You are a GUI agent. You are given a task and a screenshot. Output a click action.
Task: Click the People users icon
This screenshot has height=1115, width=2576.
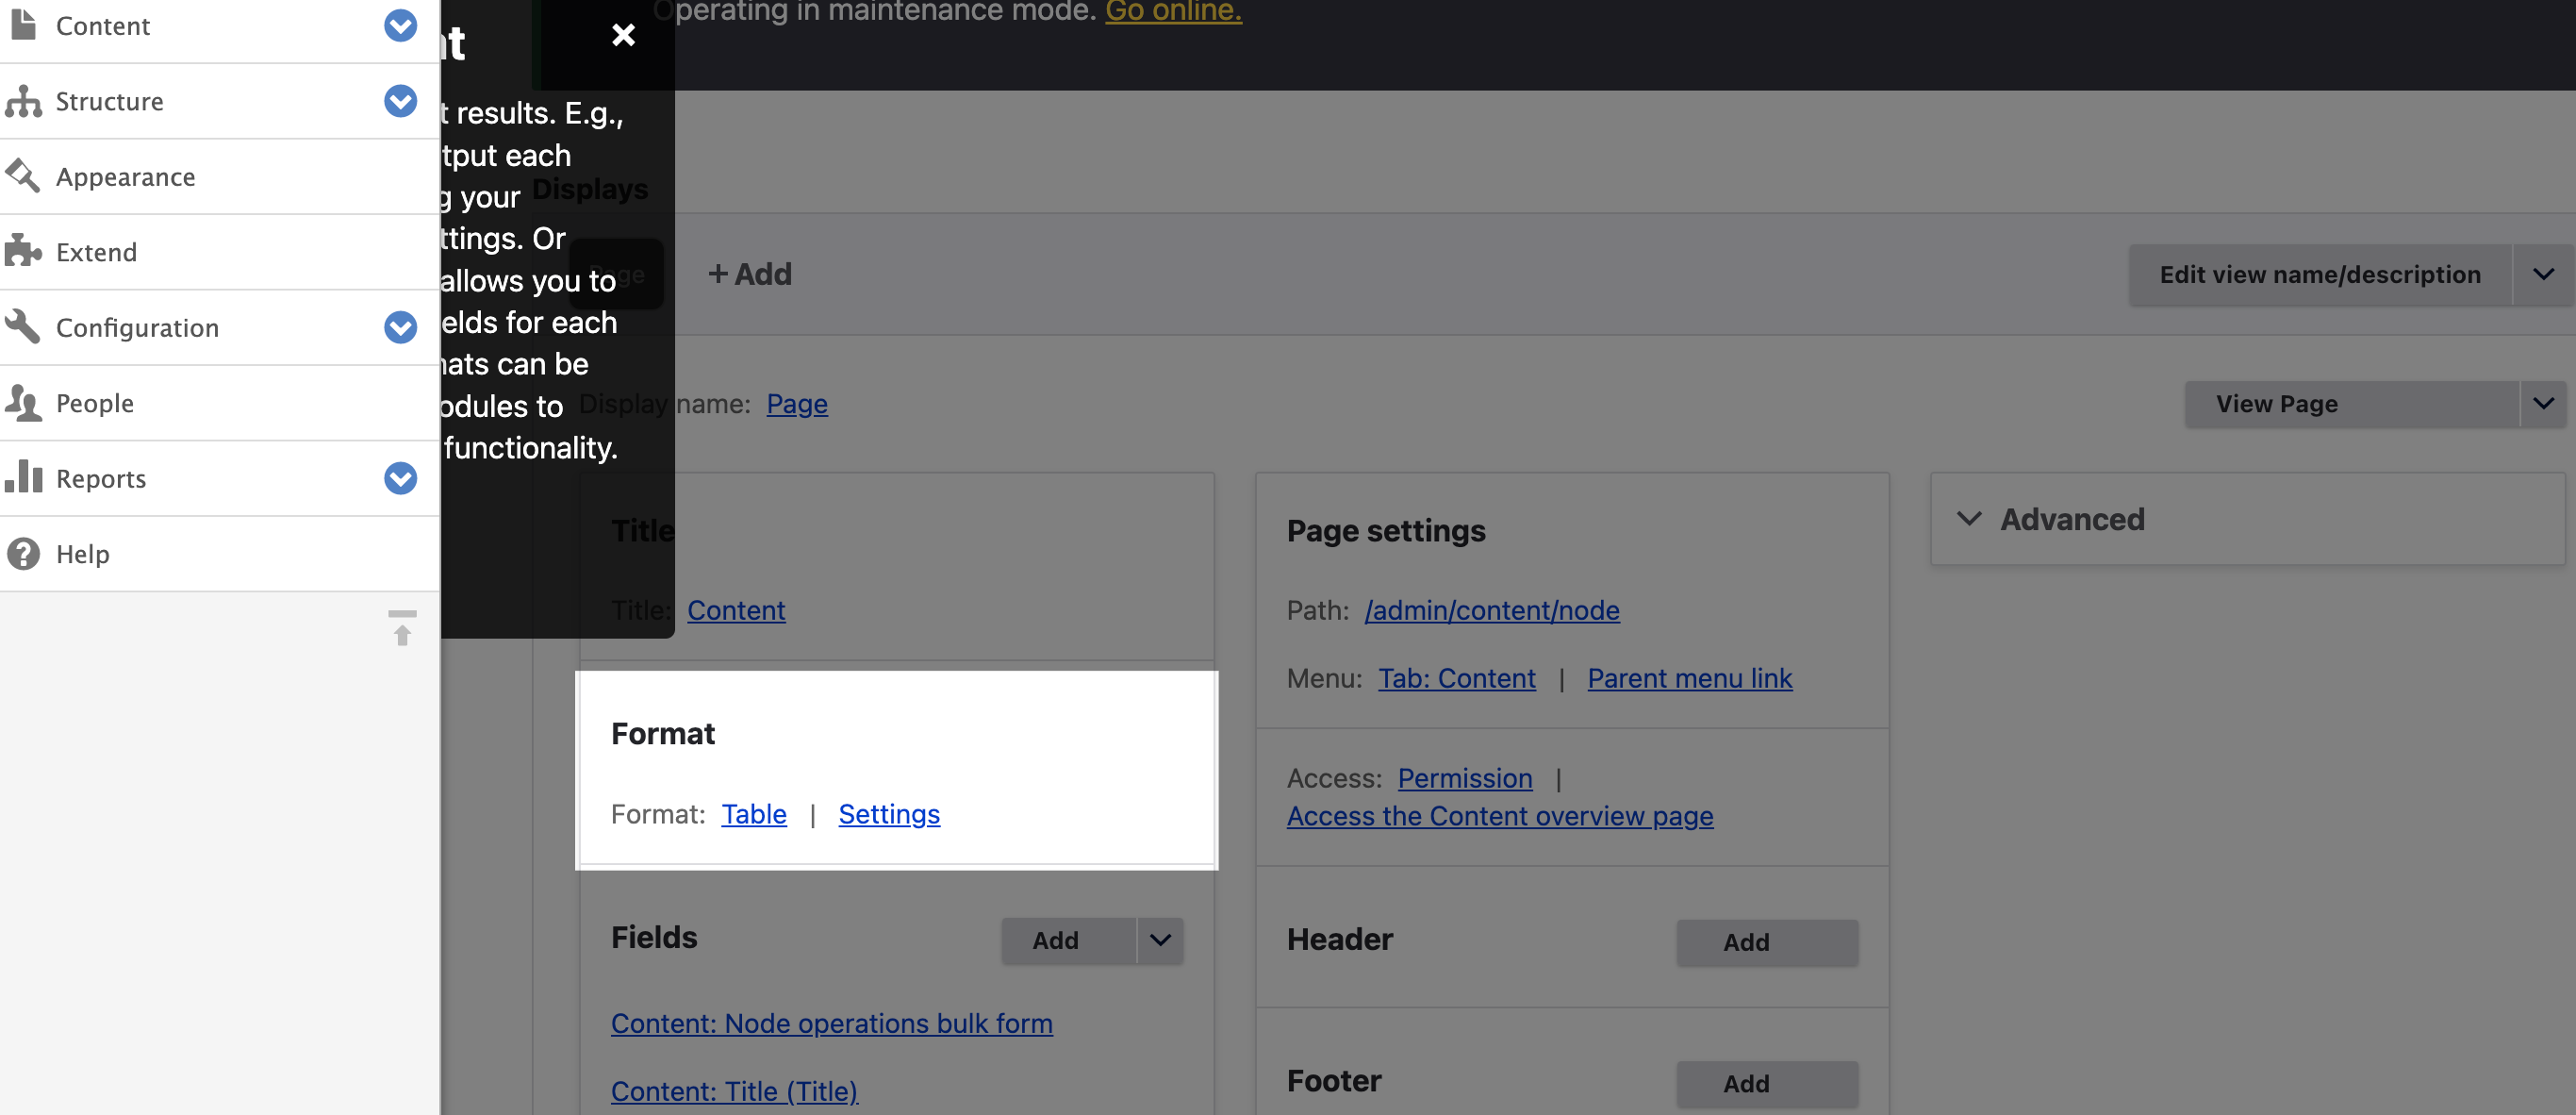(x=23, y=403)
